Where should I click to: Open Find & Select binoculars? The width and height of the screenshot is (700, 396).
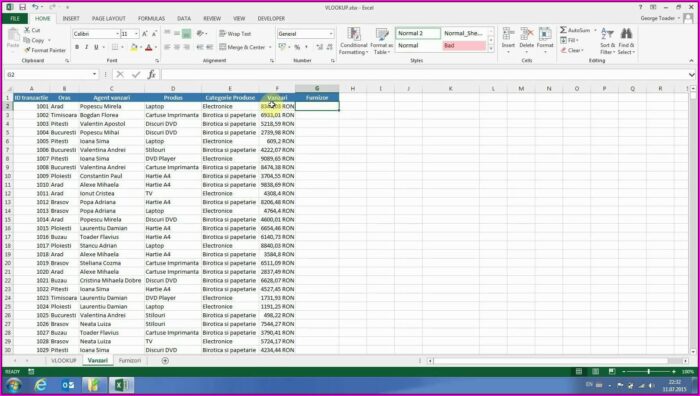pos(626,41)
